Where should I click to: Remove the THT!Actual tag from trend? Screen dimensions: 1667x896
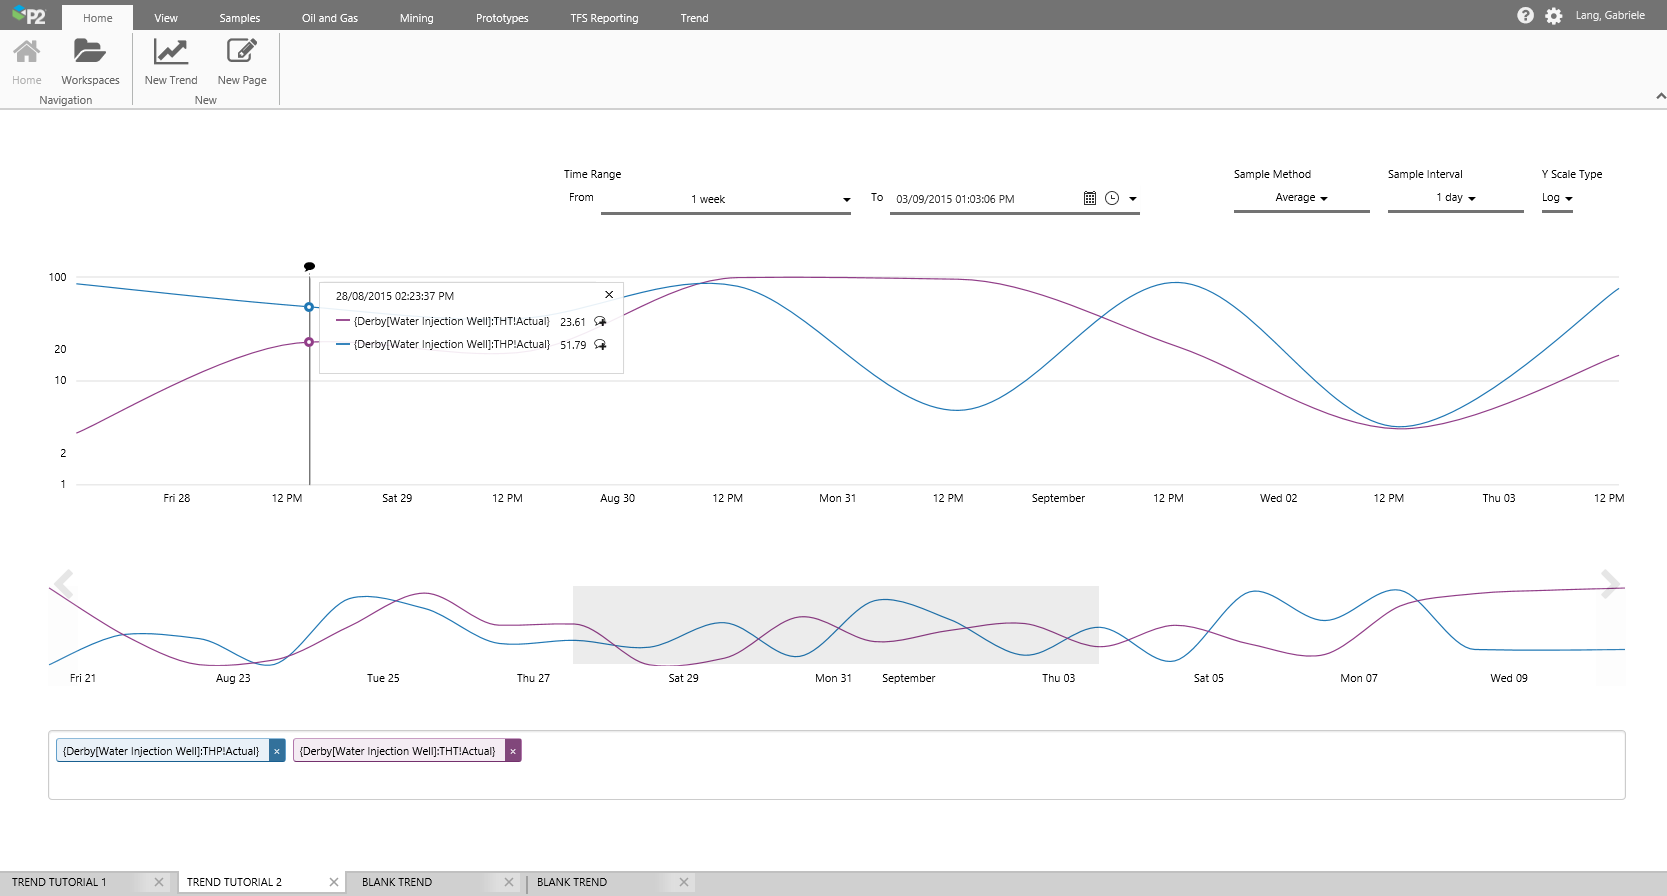[513, 751]
